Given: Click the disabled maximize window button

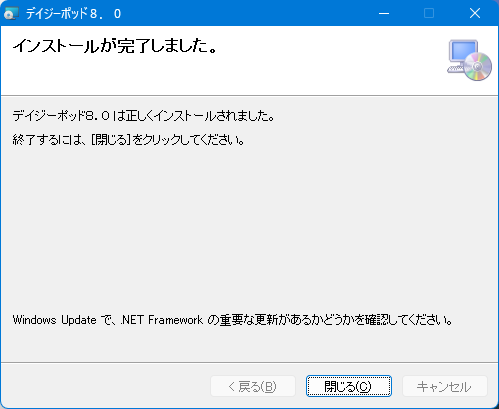Looking at the screenshot, I should [429, 13].
